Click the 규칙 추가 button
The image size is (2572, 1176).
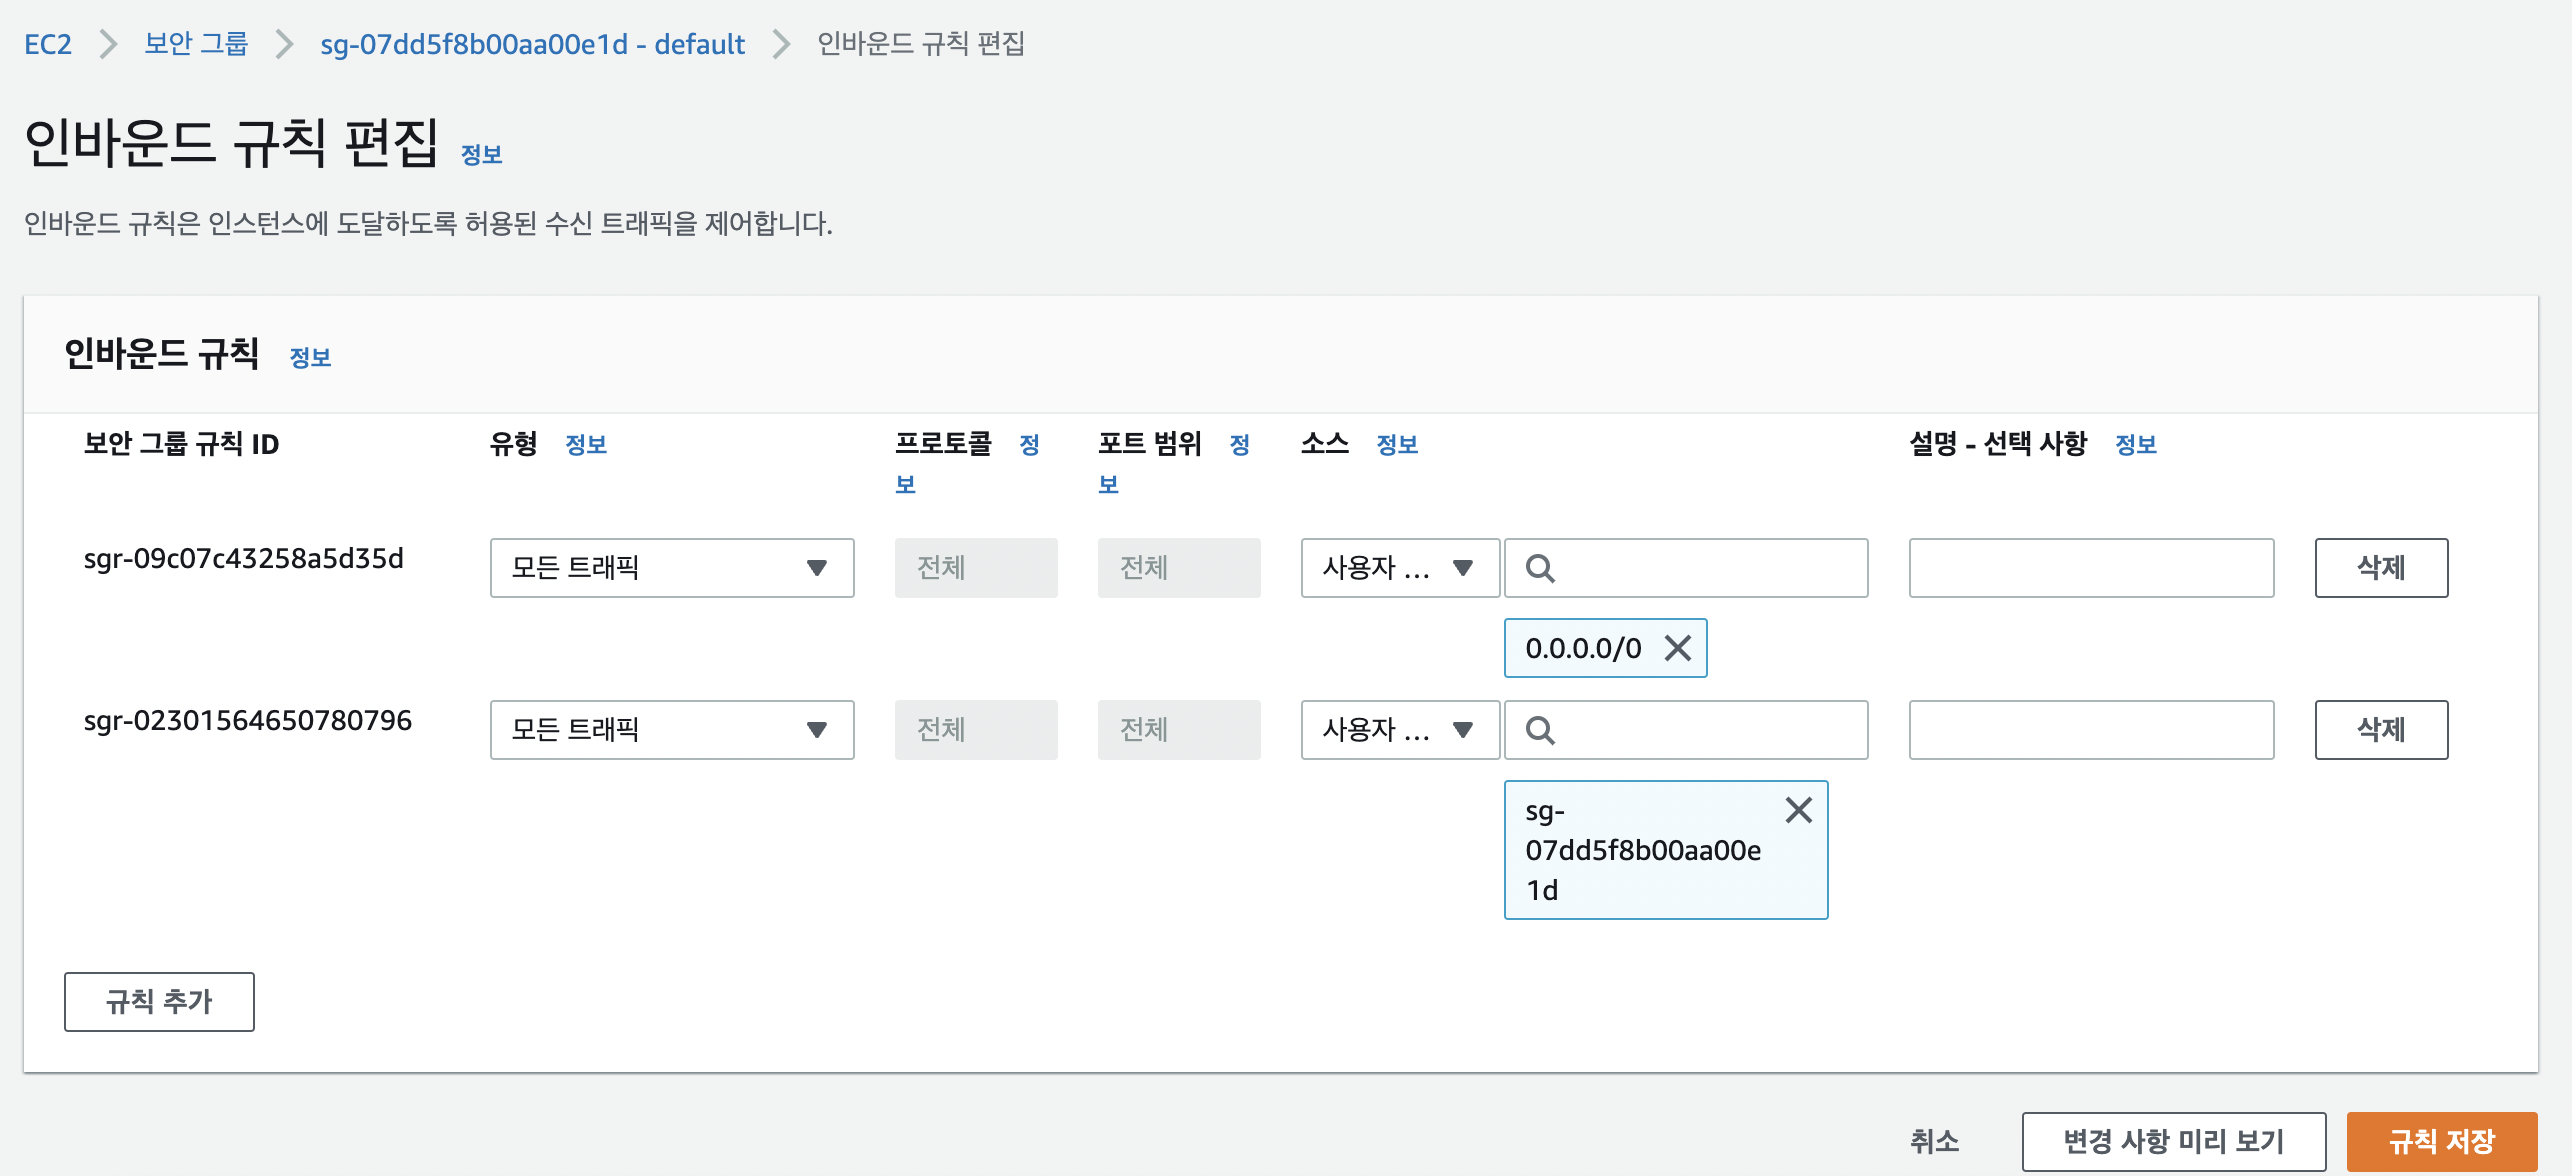pyautogui.click(x=158, y=1001)
